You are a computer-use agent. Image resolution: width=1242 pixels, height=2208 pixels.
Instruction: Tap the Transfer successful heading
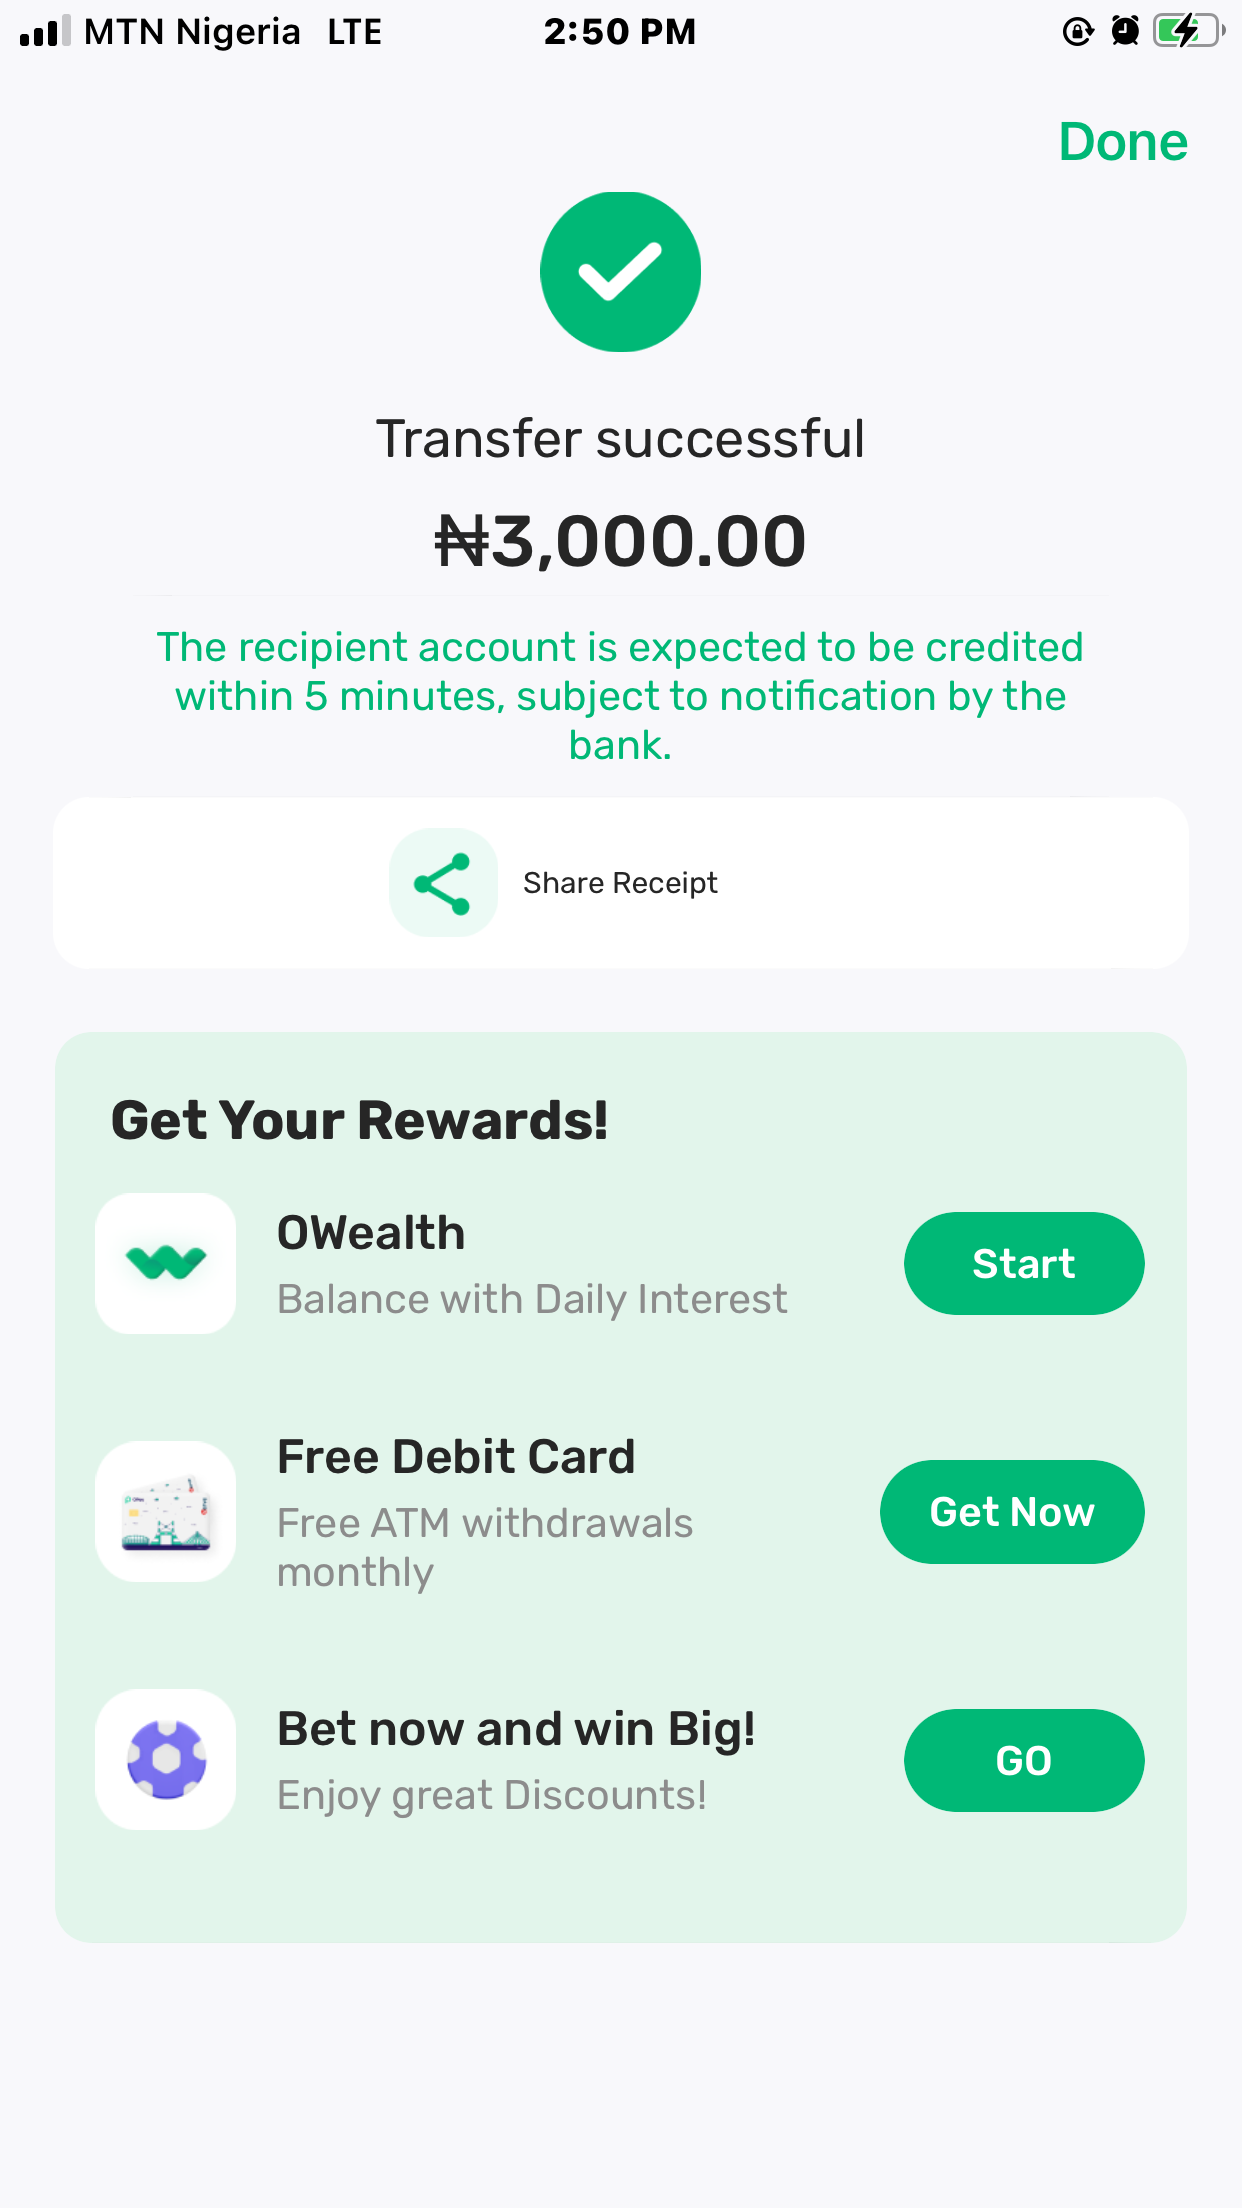click(620, 439)
